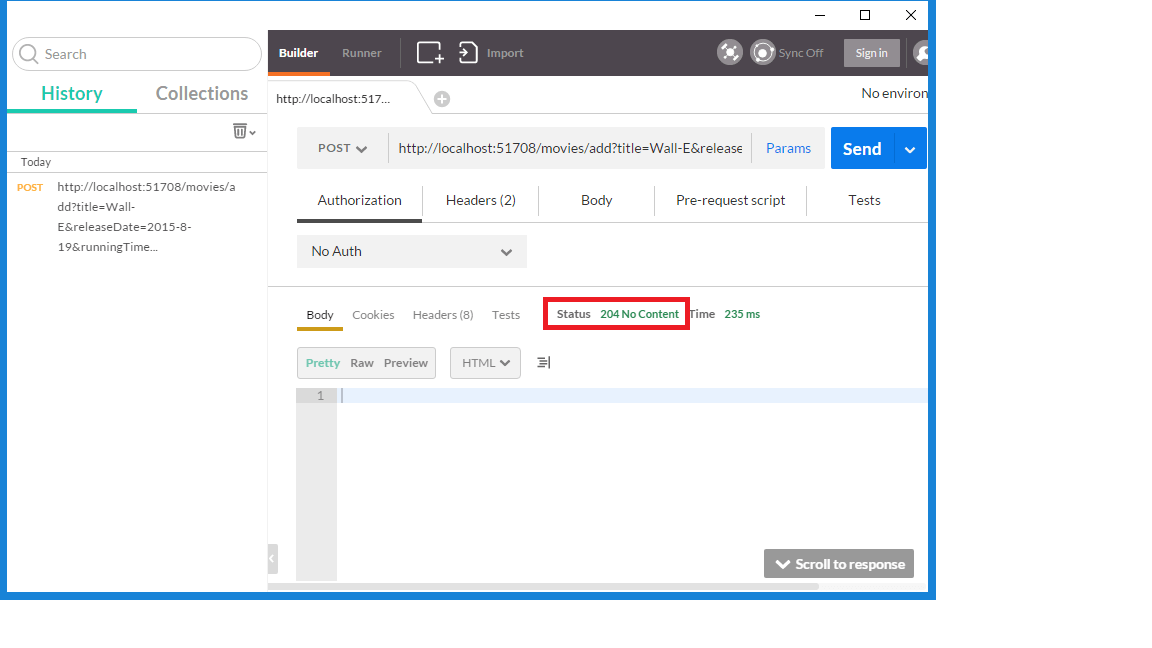Open the Headers (2) request tab
1152x648 pixels.
tap(480, 200)
